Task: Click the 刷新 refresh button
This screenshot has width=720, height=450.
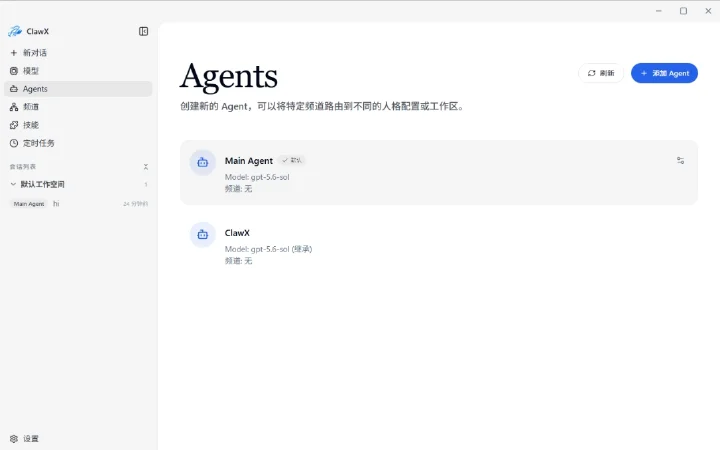Action: point(601,73)
